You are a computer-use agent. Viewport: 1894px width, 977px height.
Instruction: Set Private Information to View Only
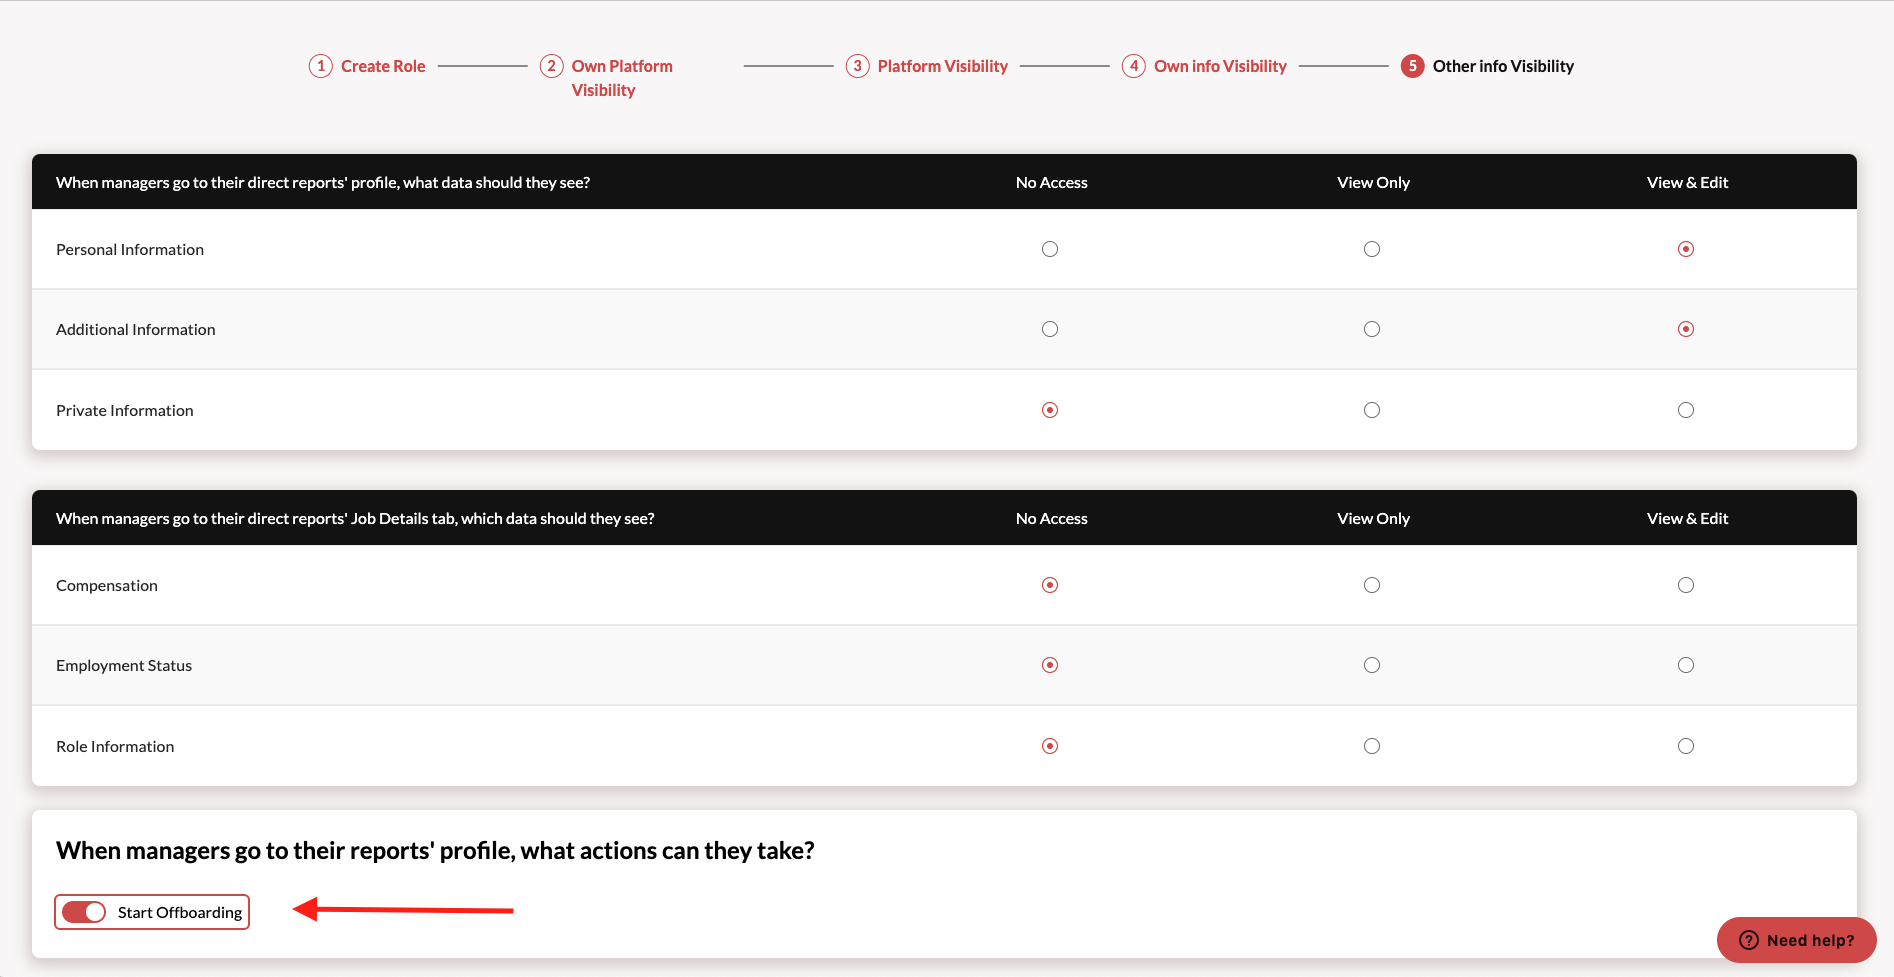pyautogui.click(x=1372, y=410)
